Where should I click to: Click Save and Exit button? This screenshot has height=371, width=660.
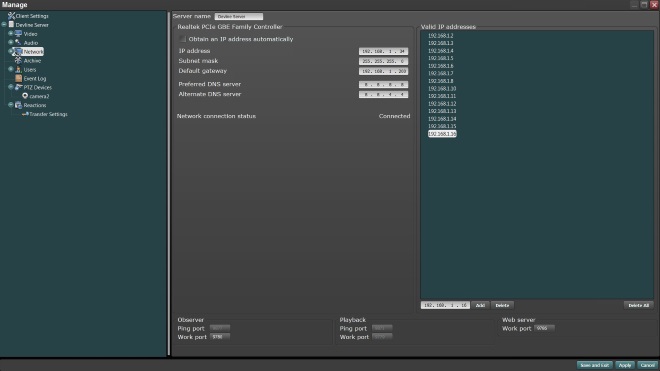coord(594,365)
